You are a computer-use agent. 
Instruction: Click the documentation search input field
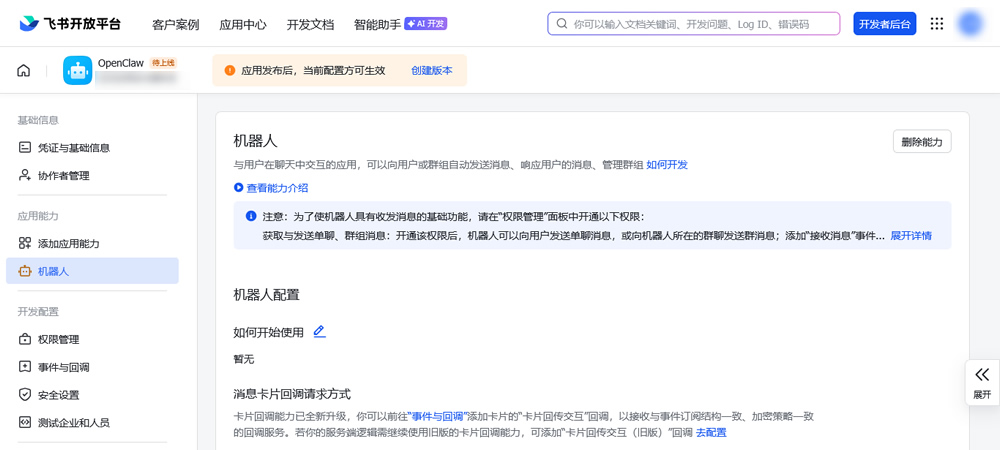700,24
